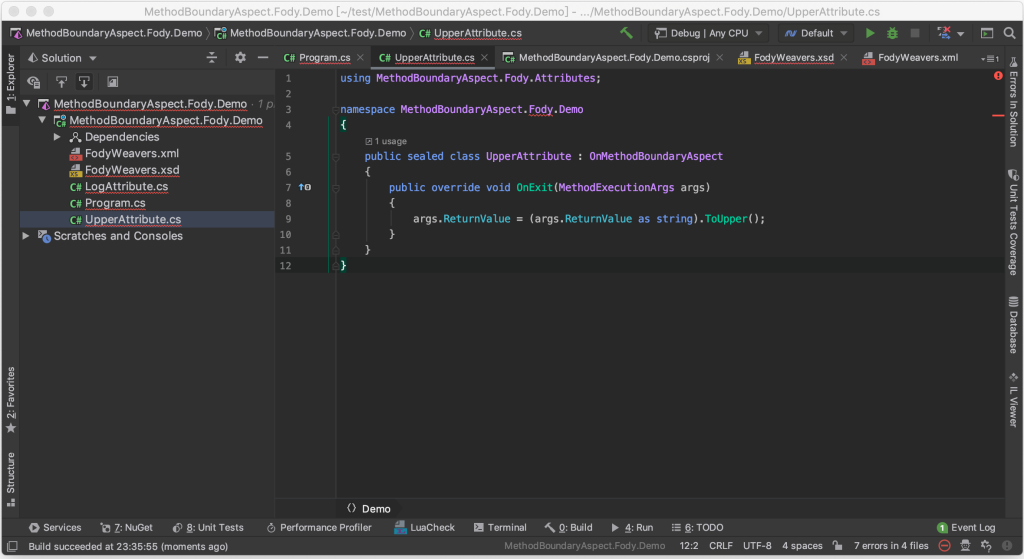Open the LuaCheck tool window
The image size is (1024, 559).
coord(424,528)
